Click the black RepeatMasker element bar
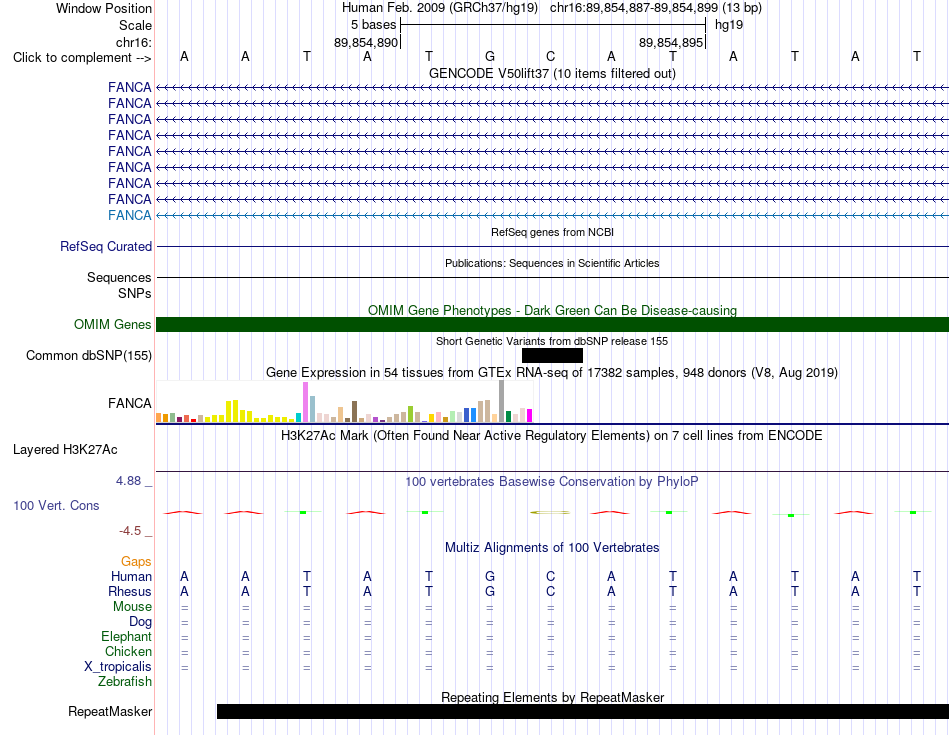Image resolution: width=950 pixels, height=735 pixels. coord(583,711)
